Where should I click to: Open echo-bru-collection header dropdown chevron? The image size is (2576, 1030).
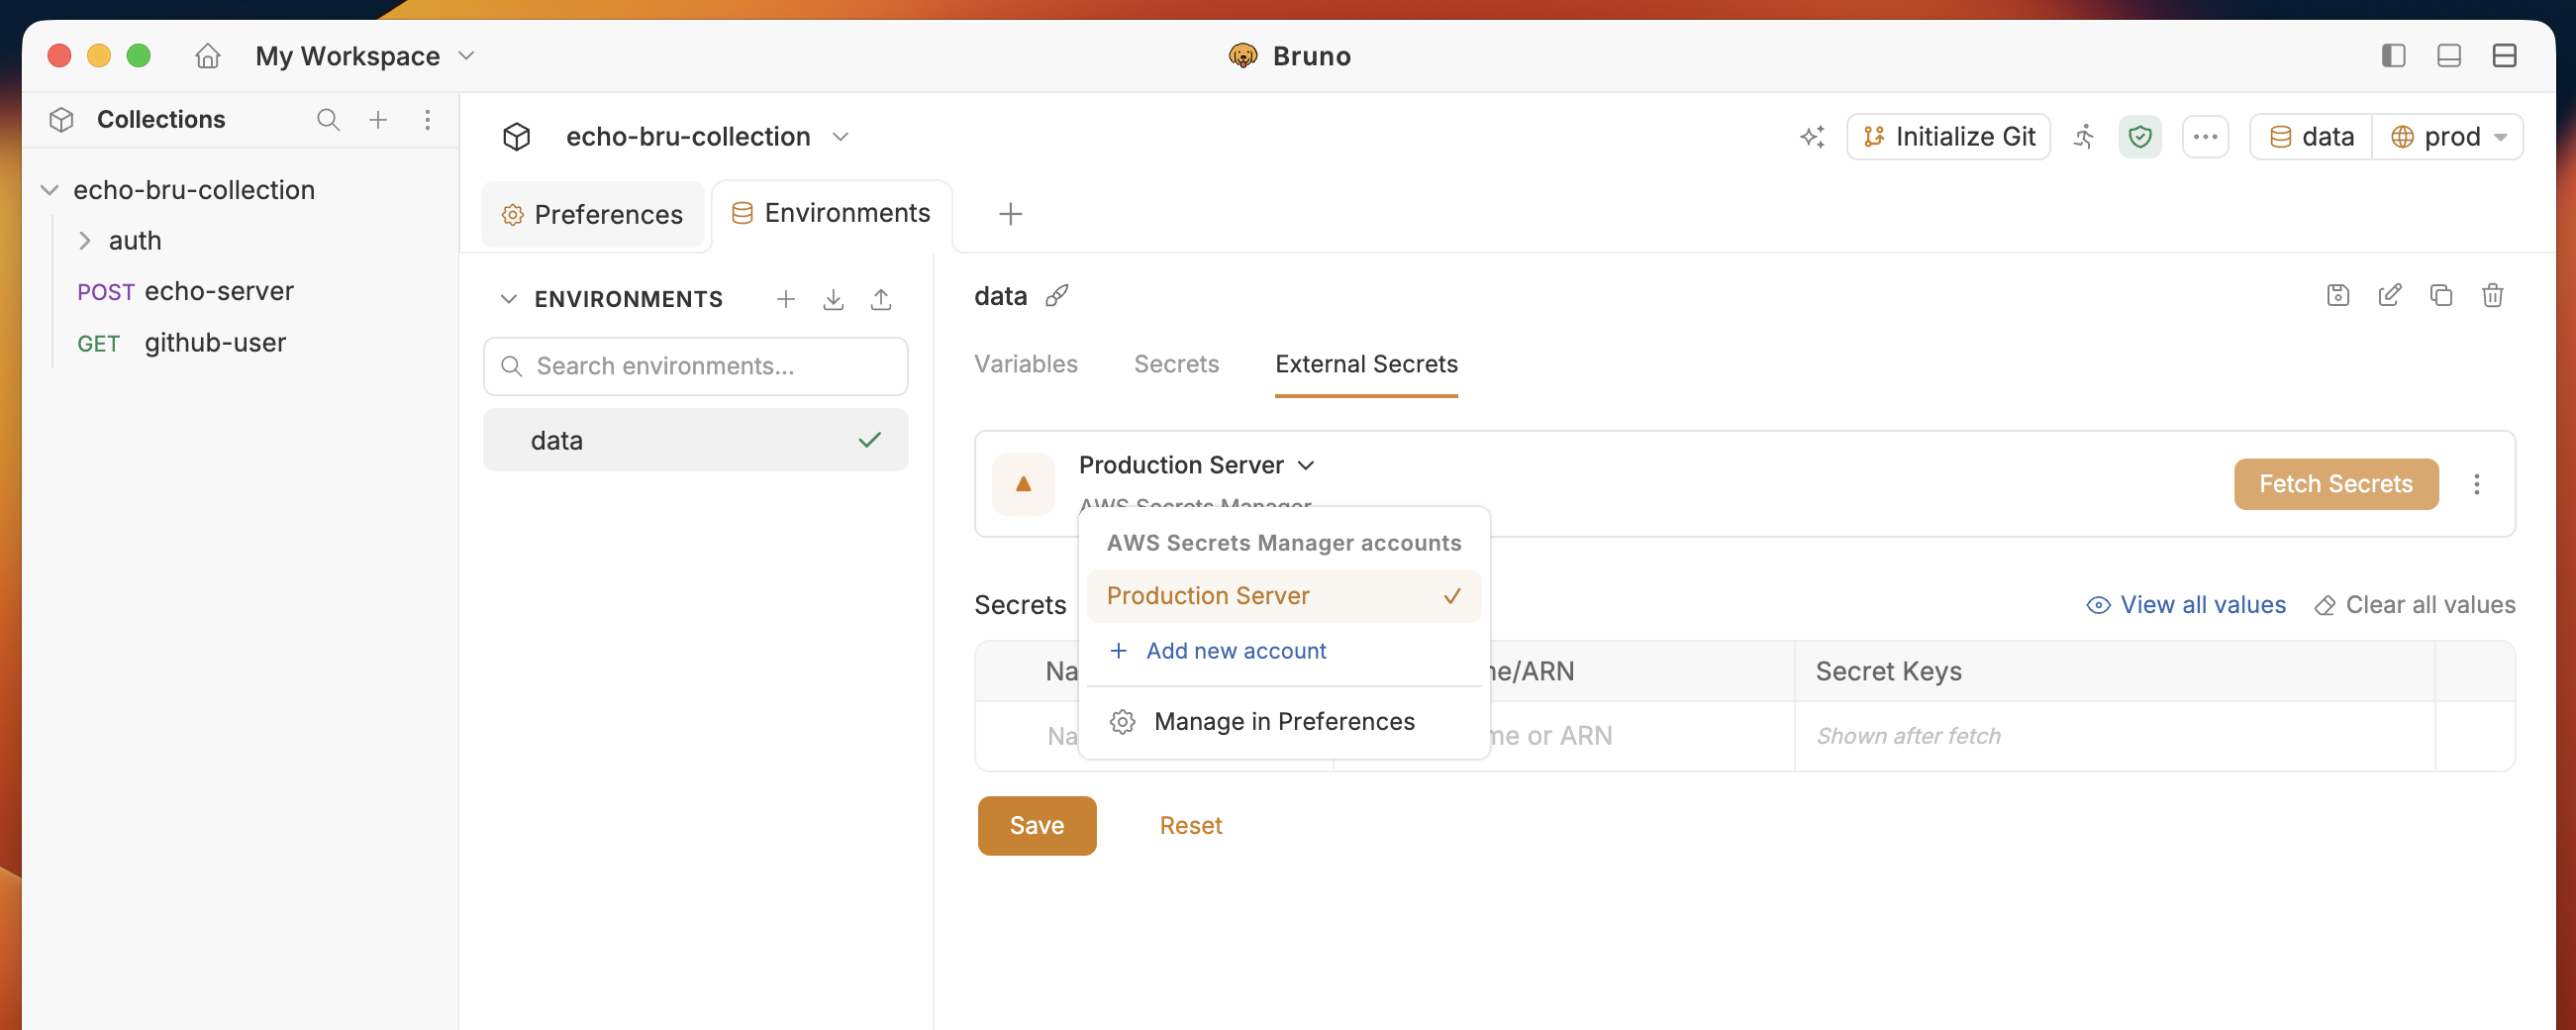click(841, 137)
